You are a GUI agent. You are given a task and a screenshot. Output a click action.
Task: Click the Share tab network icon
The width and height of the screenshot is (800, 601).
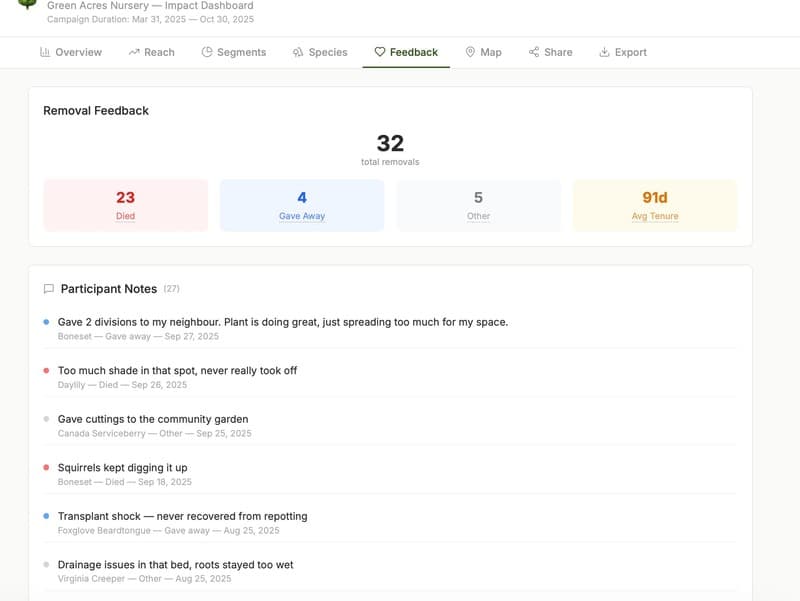(534, 52)
